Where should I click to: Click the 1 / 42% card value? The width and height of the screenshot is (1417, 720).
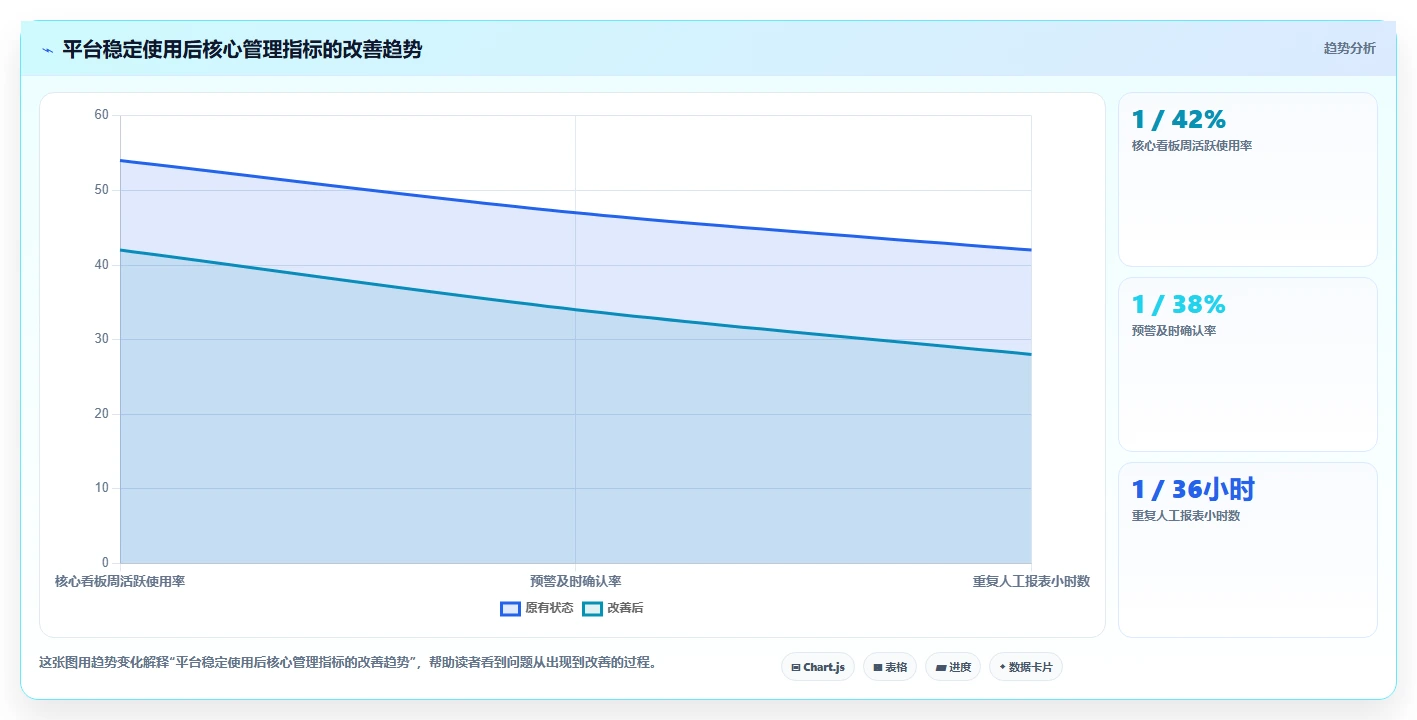pos(1178,120)
